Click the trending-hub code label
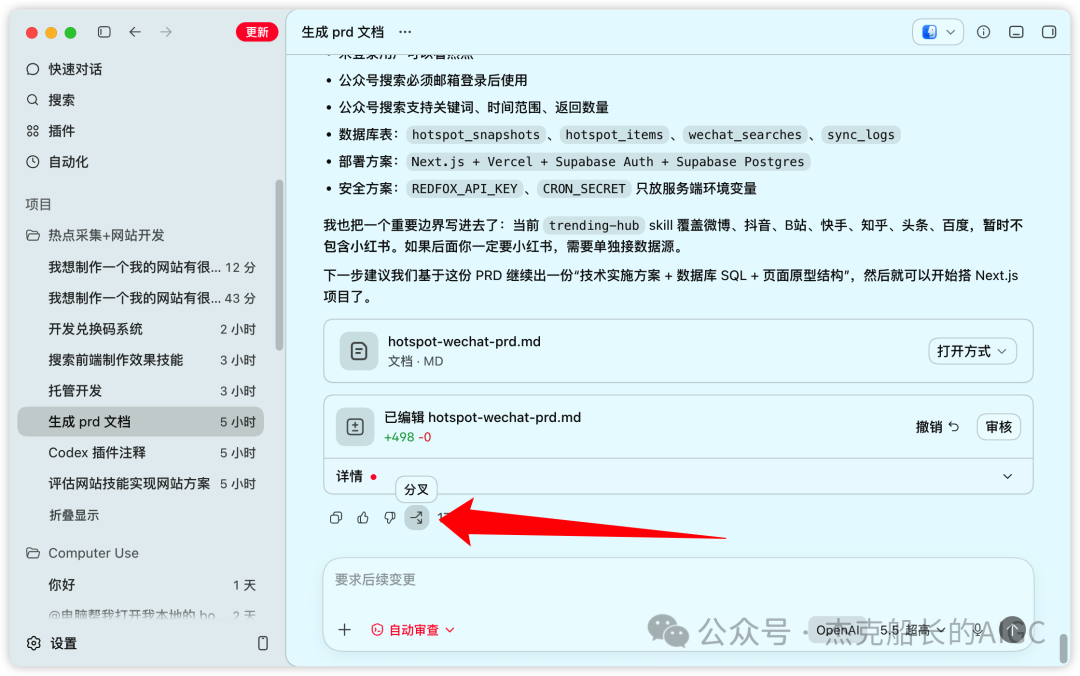 tap(594, 225)
